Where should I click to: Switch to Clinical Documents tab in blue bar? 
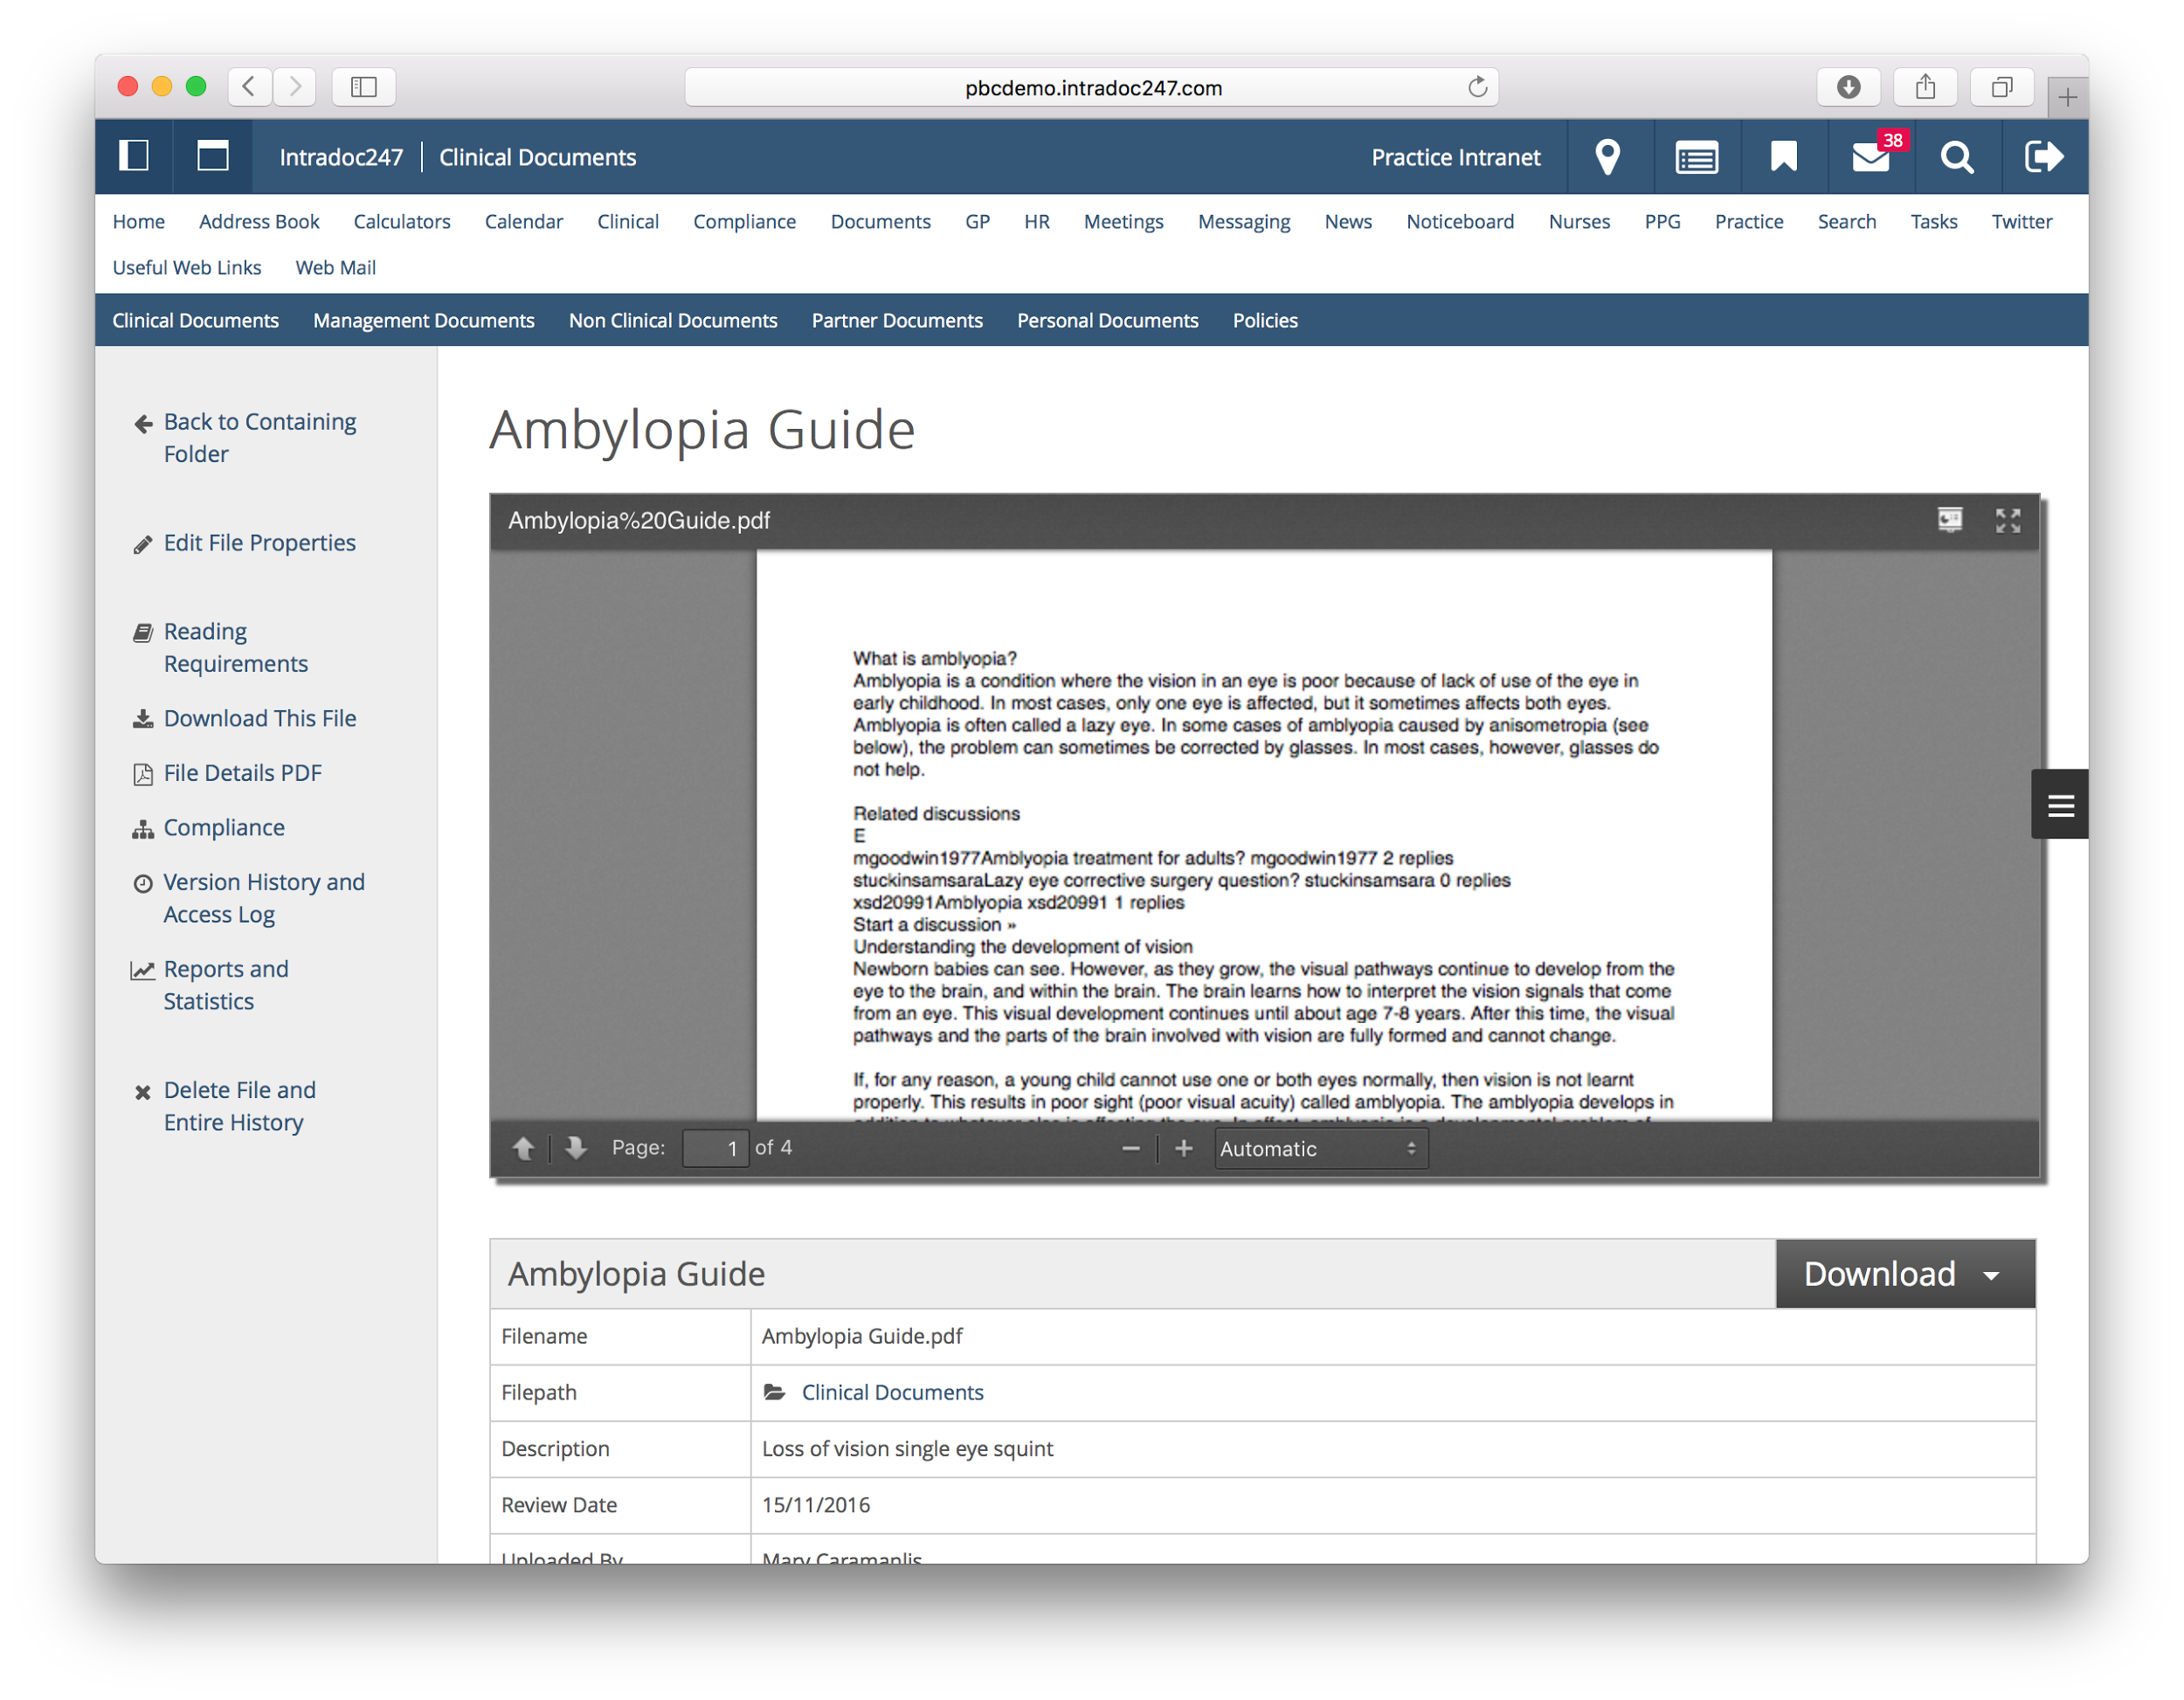click(x=196, y=320)
